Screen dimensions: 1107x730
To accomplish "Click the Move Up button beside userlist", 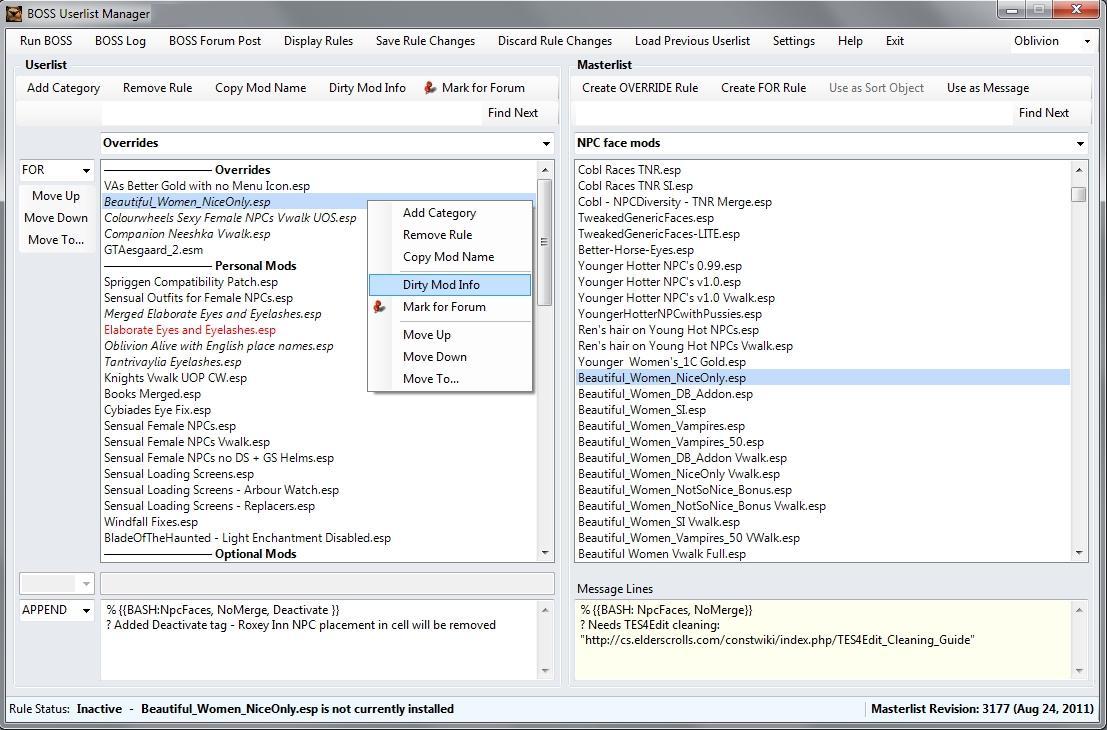I will [56, 196].
